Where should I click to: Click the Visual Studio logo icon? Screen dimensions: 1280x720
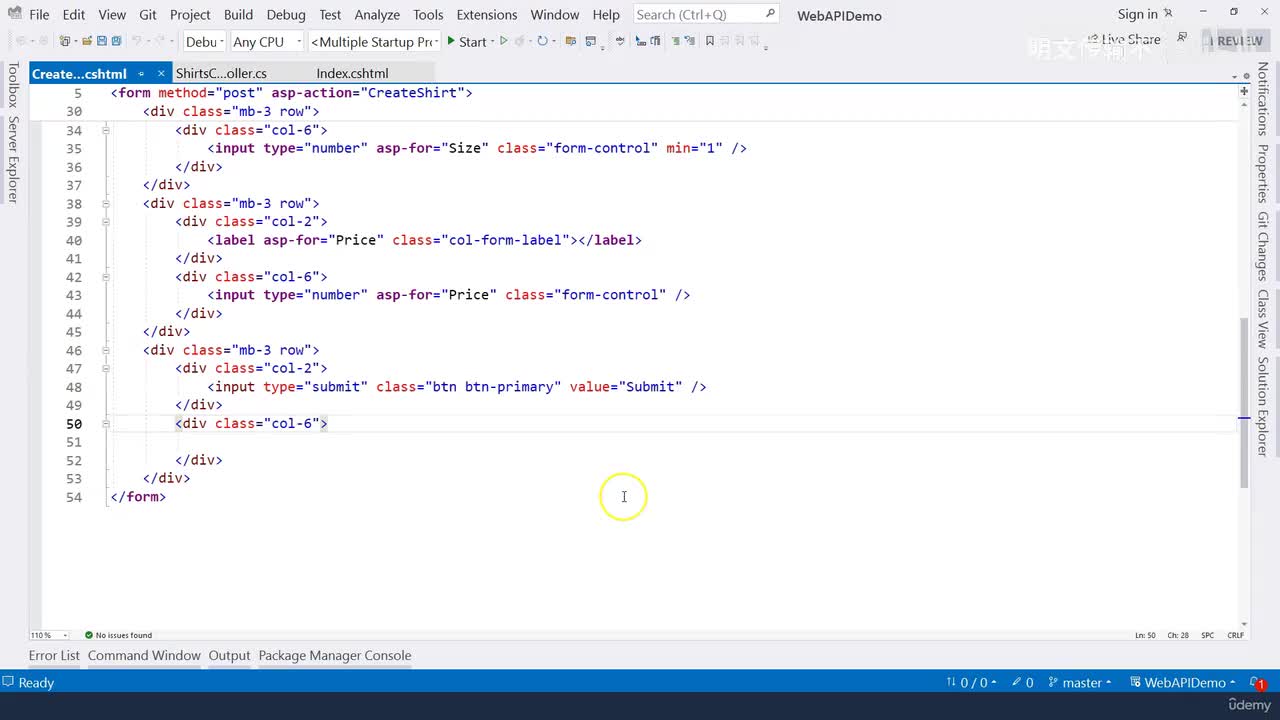tap(14, 14)
